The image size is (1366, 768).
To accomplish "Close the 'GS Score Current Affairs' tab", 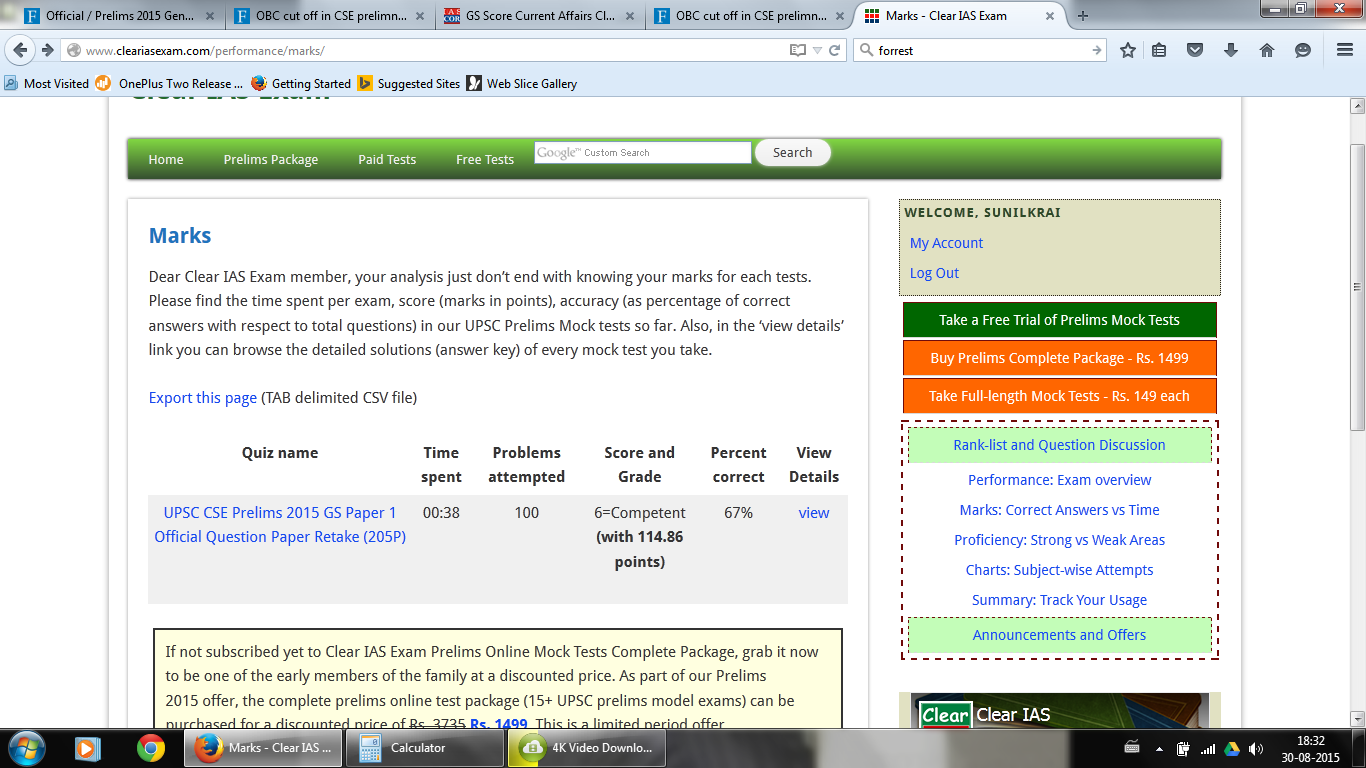I will 632,16.
